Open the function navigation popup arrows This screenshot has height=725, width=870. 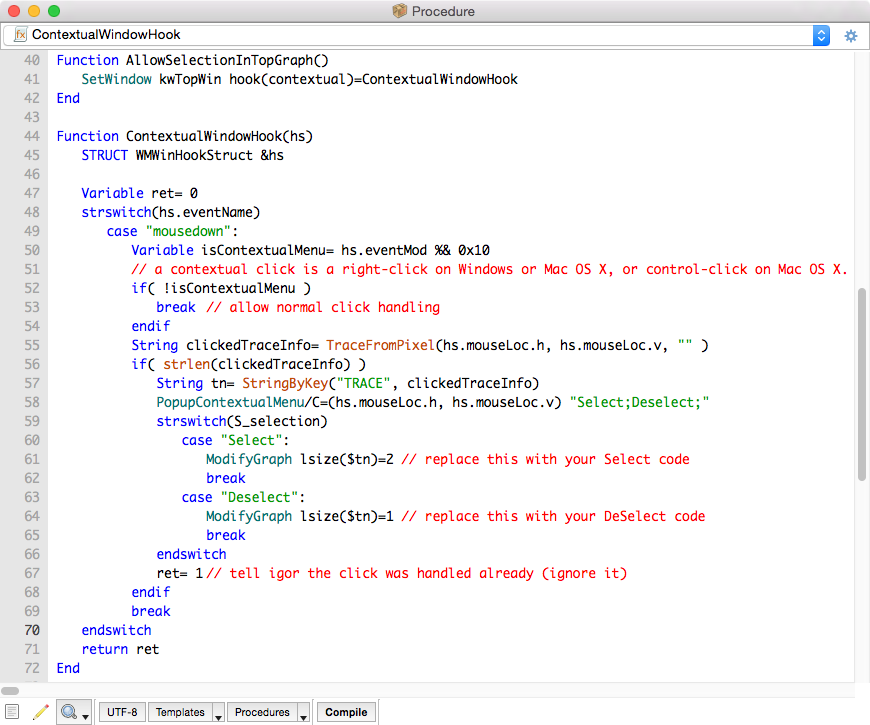click(x=821, y=35)
